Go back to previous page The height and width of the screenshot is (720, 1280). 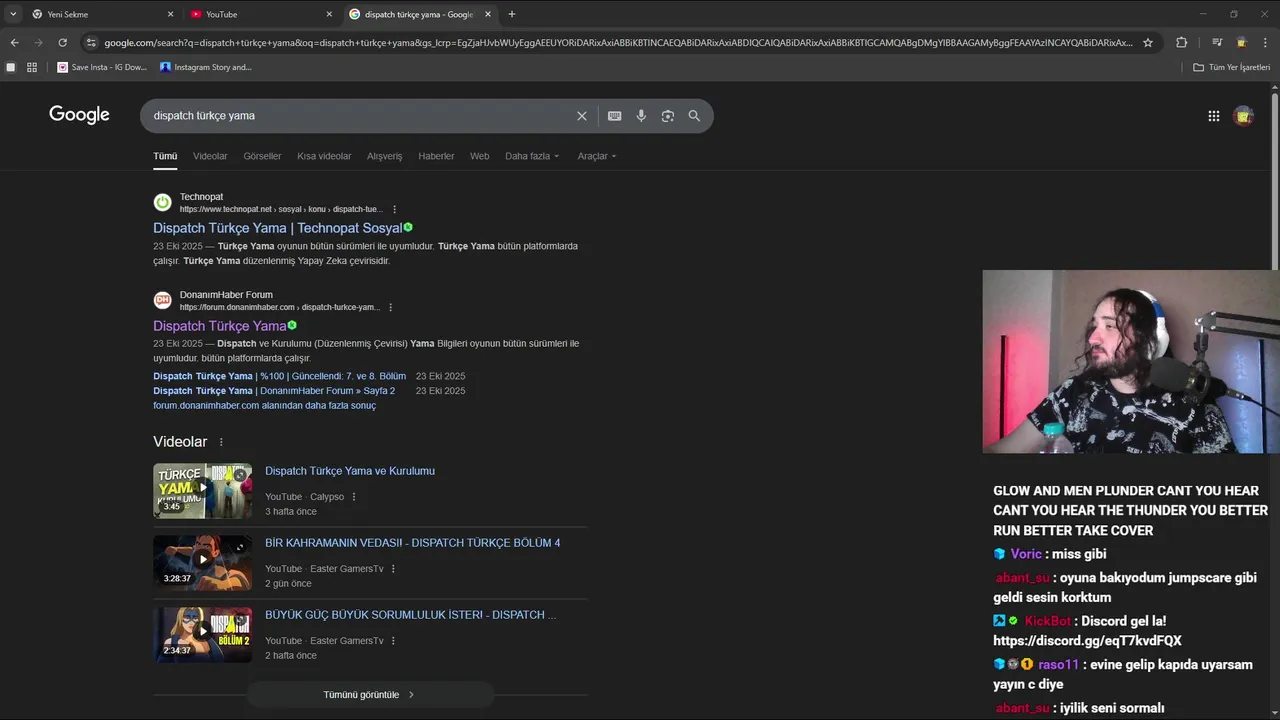14,42
